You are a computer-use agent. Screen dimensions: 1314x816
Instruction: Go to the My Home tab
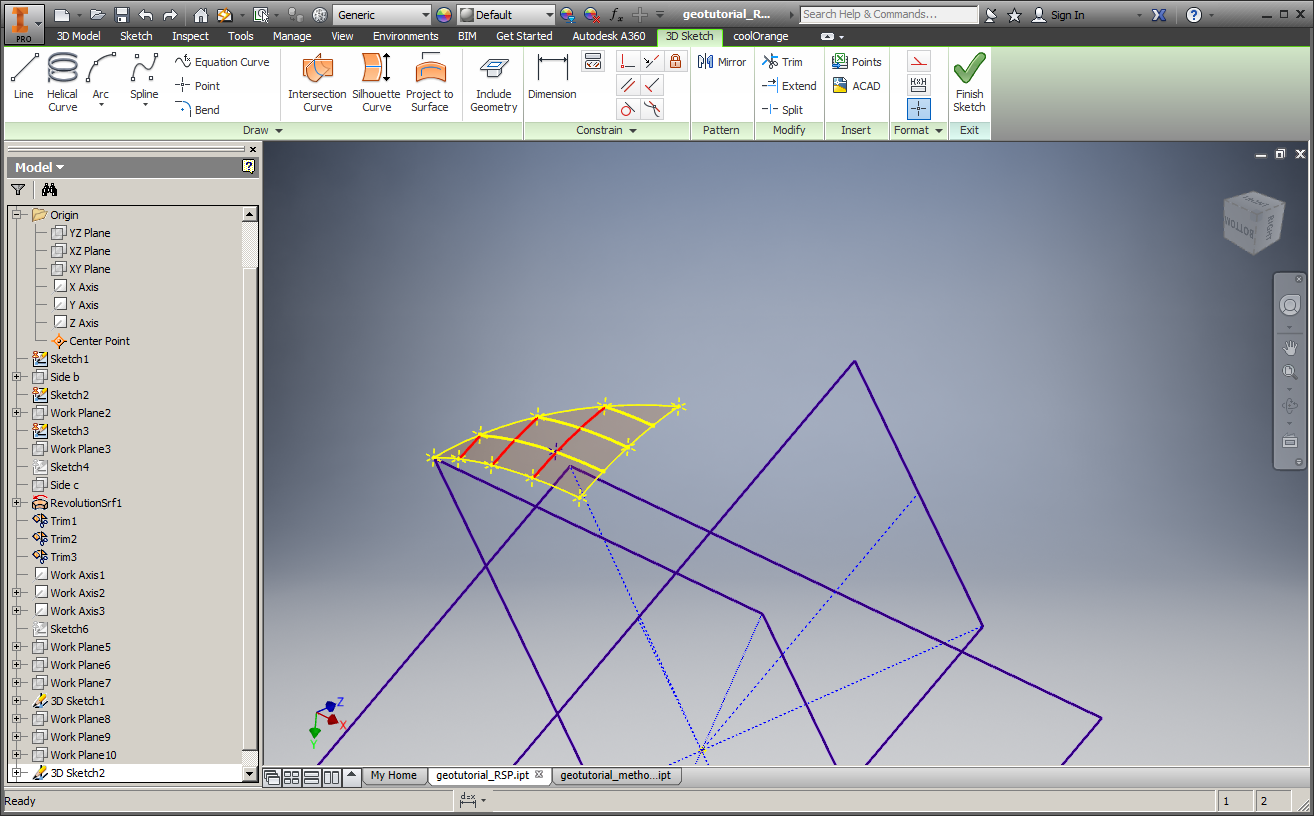393,775
